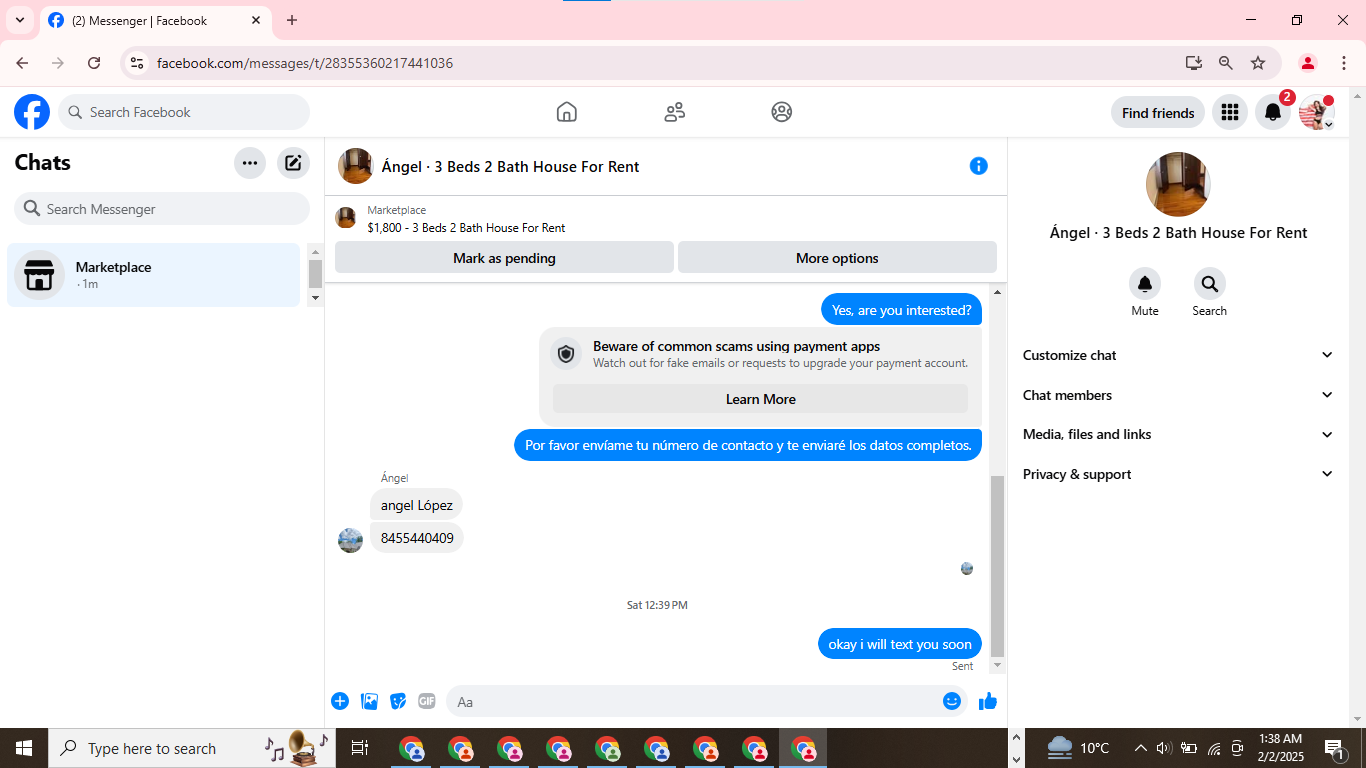Click the browser back arrow
The height and width of the screenshot is (768, 1366).
click(x=22, y=63)
